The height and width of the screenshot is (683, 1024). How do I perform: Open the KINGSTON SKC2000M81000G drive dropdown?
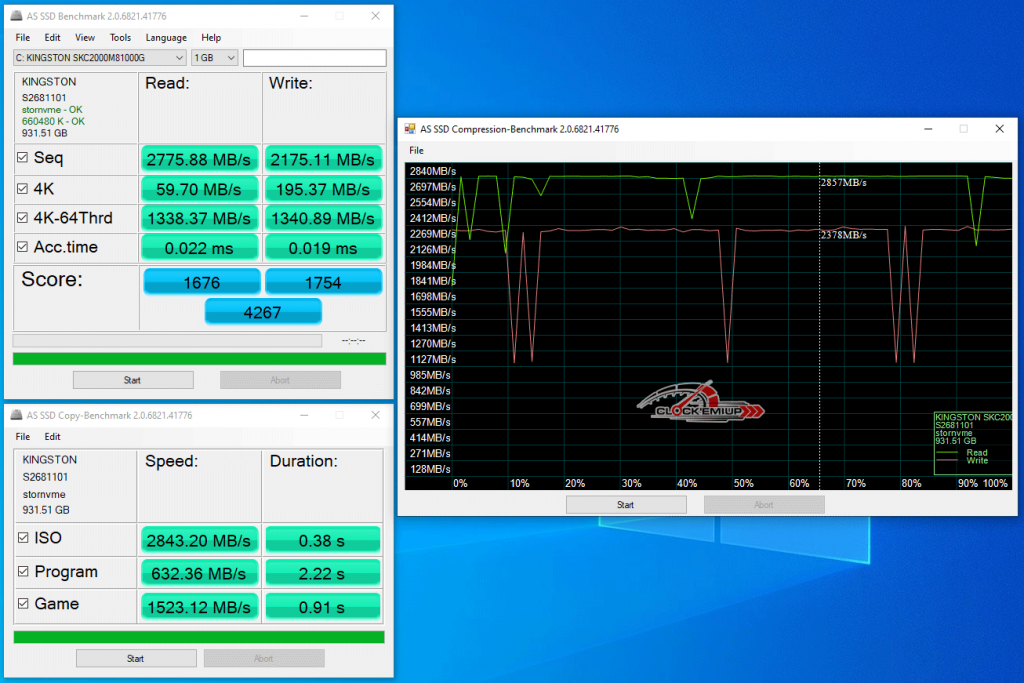pyautogui.click(x=100, y=58)
